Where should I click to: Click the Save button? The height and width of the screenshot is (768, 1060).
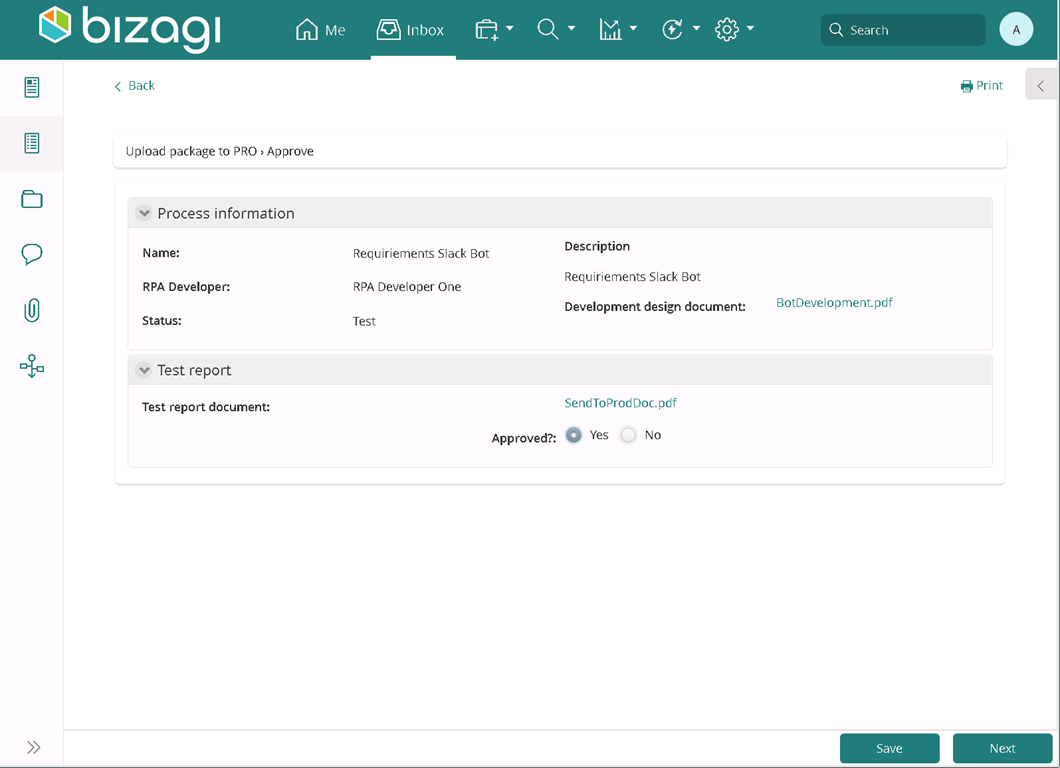pos(890,748)
